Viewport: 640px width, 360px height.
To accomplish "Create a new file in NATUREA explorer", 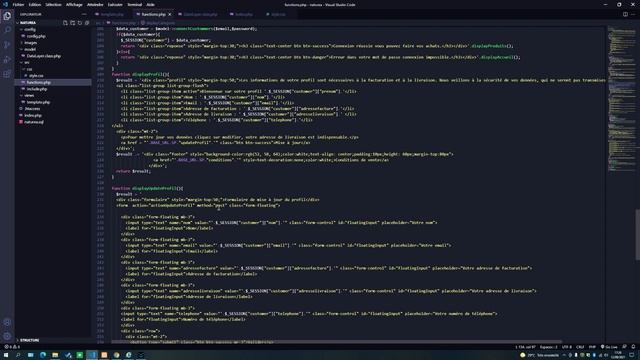I will click(65, 23).
